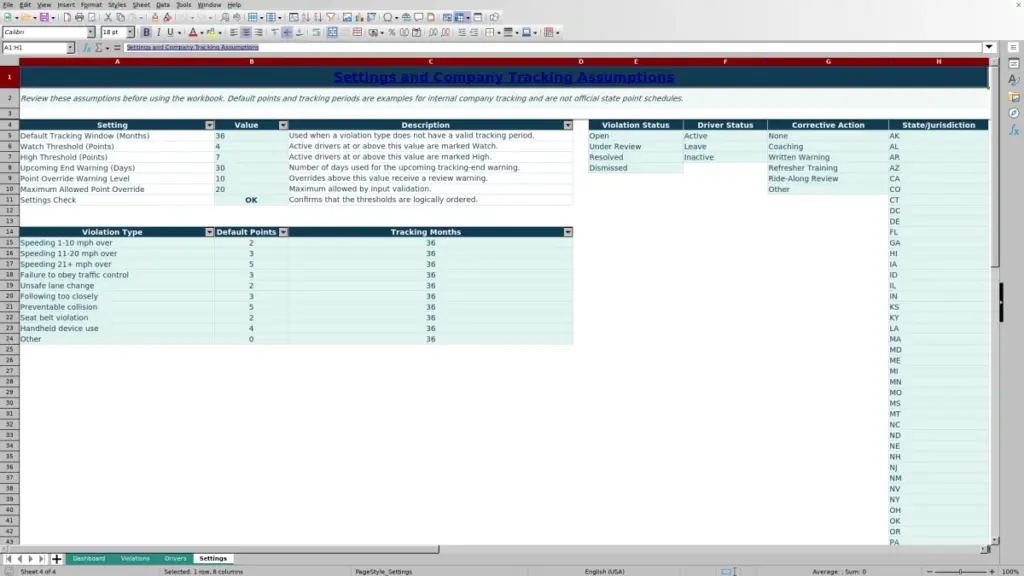Click the Preventable collision cell

pyautogui.click(x=117, y=307)
